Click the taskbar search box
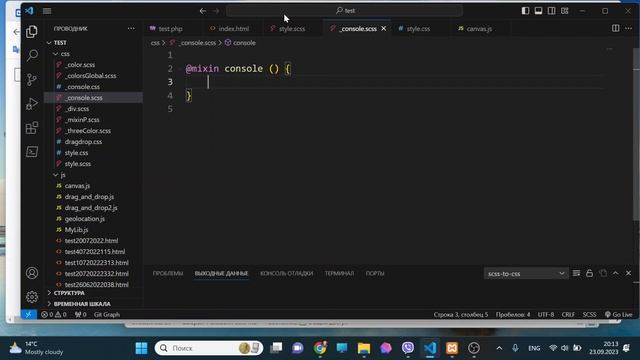The image size is (640, 360). (209, 348)
